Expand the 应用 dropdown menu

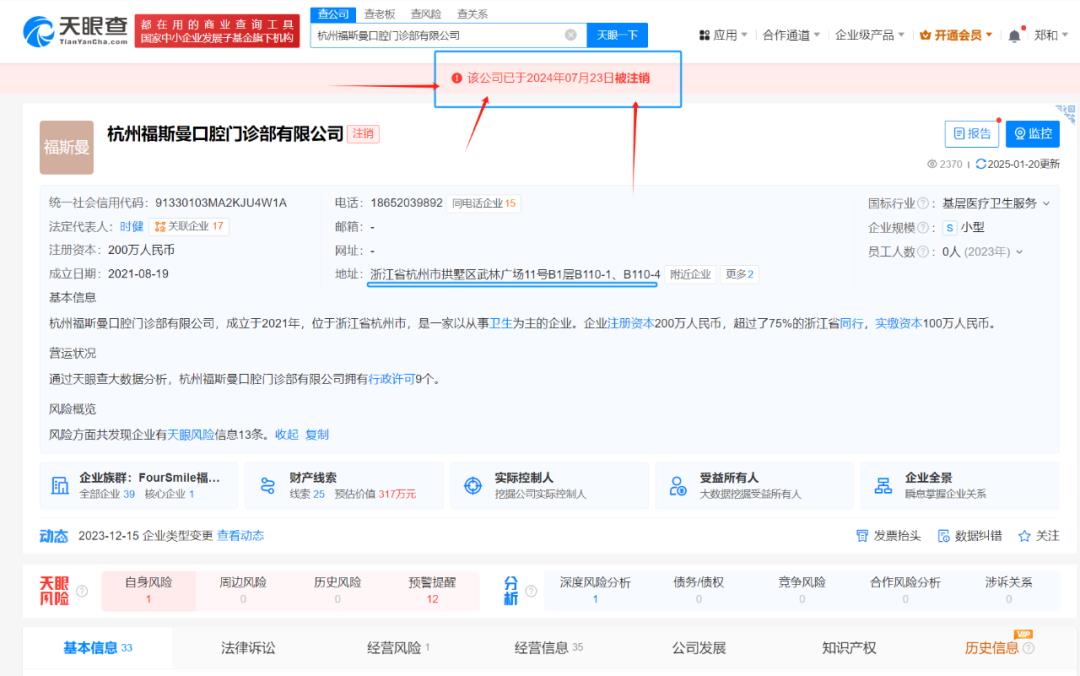[x=744, y=35]
